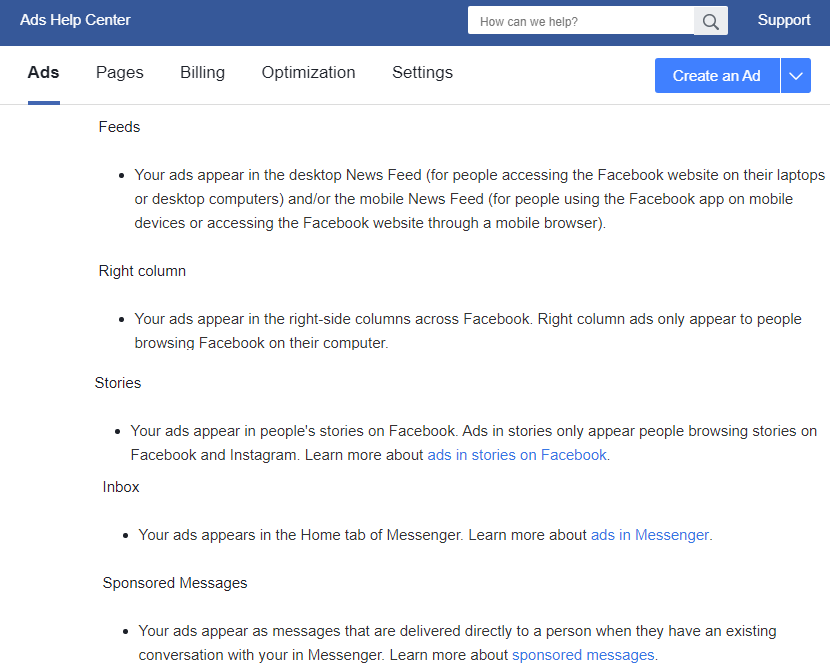
Task: Expand the Create an Ad dropdown arrow
Action: click(x=796, y=75)
